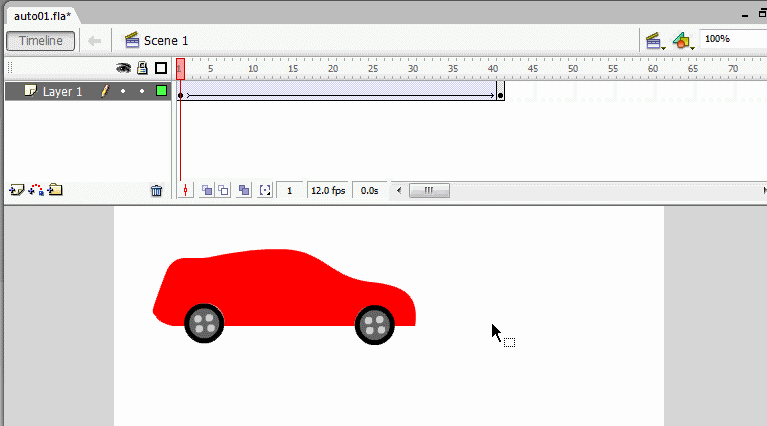Toggle Layer 1 green outline color square

pyautogui.click(x=161, y=91)
